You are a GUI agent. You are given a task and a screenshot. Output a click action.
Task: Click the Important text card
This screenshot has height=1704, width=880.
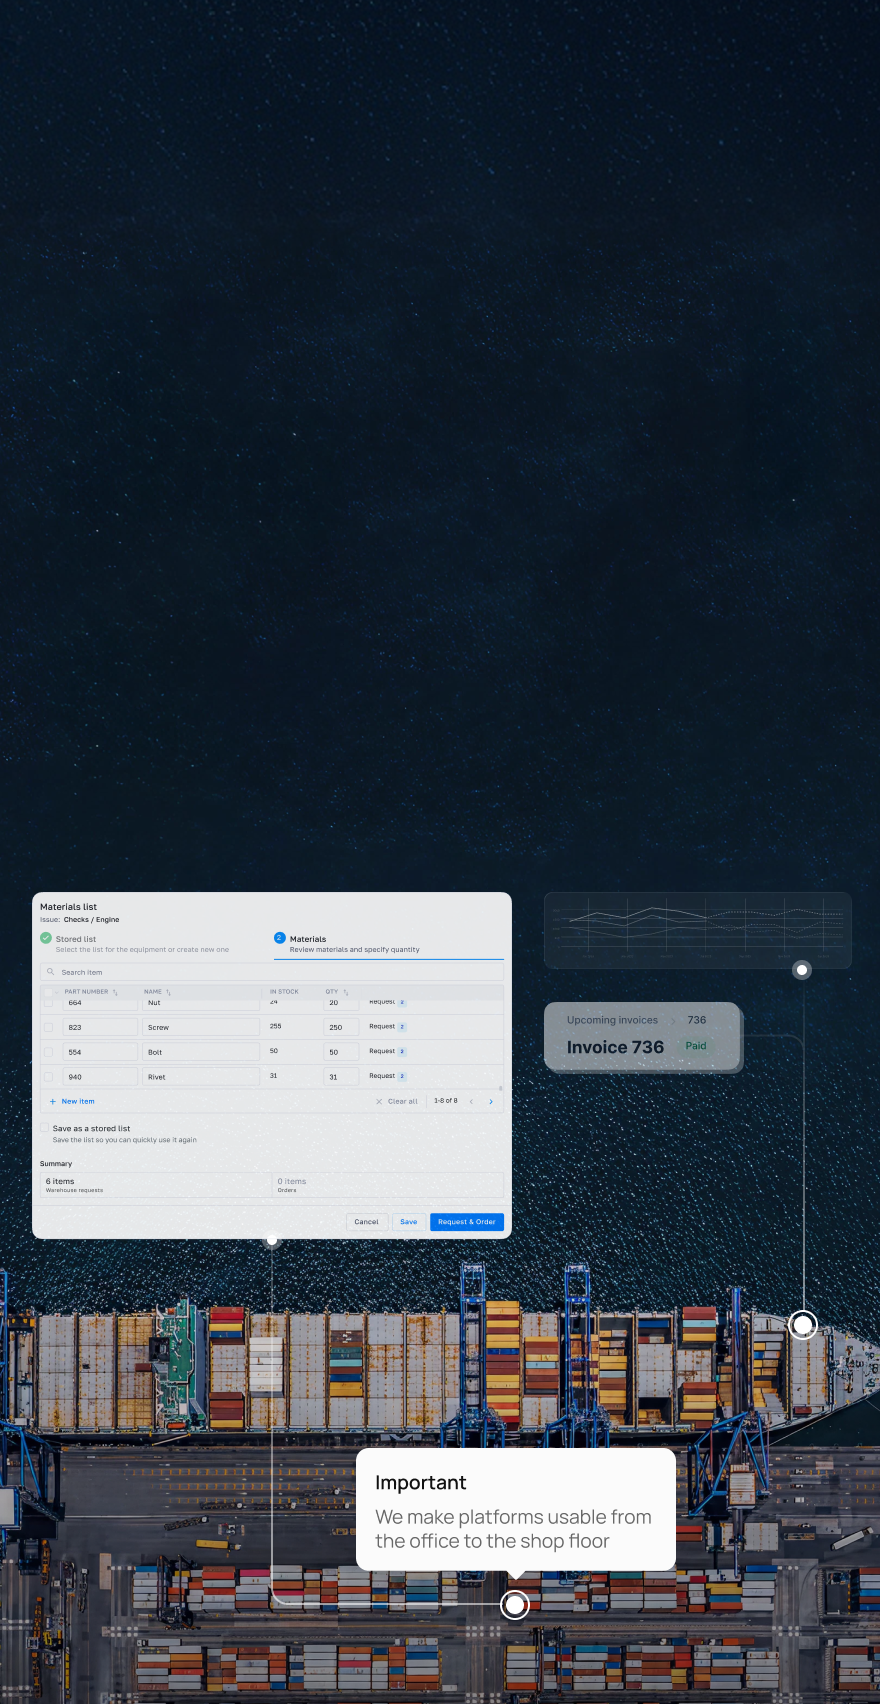pyautogui.click(x=516, y=1509)
